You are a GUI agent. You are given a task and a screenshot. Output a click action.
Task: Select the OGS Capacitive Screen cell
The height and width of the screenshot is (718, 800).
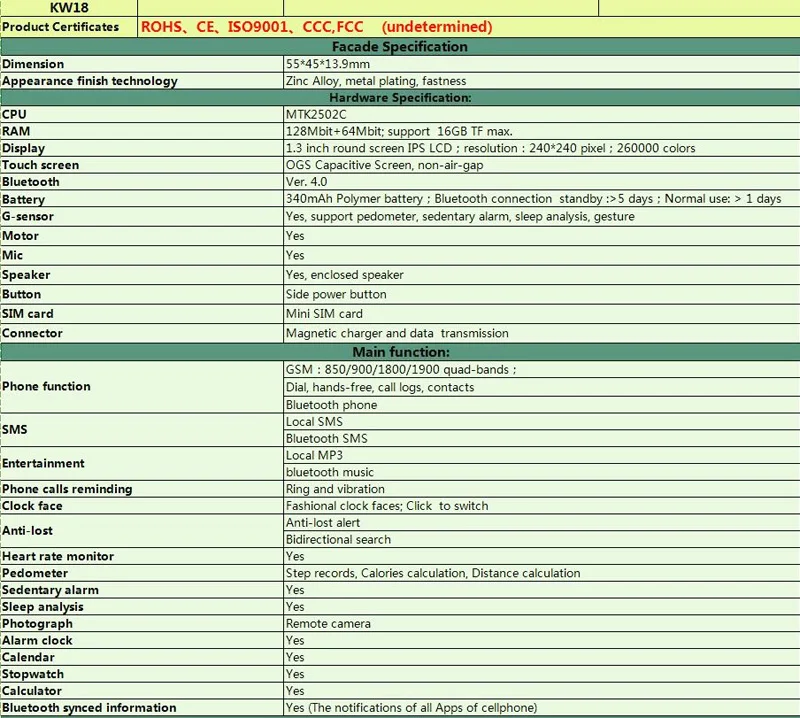[542, 165]
